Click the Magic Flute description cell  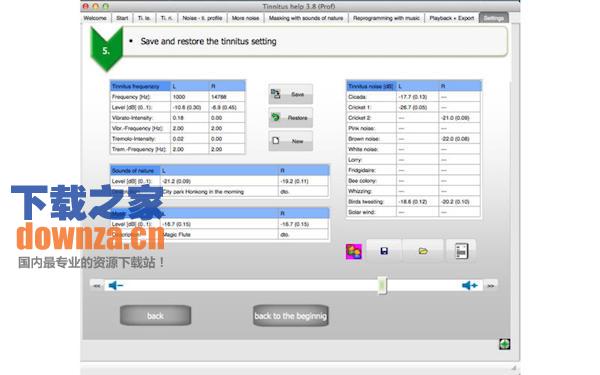tap(219, 235)
